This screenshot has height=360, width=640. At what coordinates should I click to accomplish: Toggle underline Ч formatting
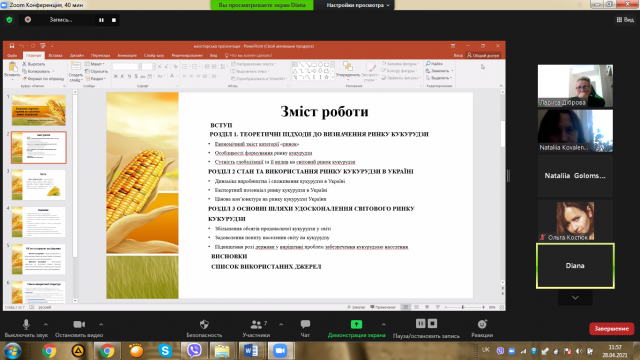(129, 76)
